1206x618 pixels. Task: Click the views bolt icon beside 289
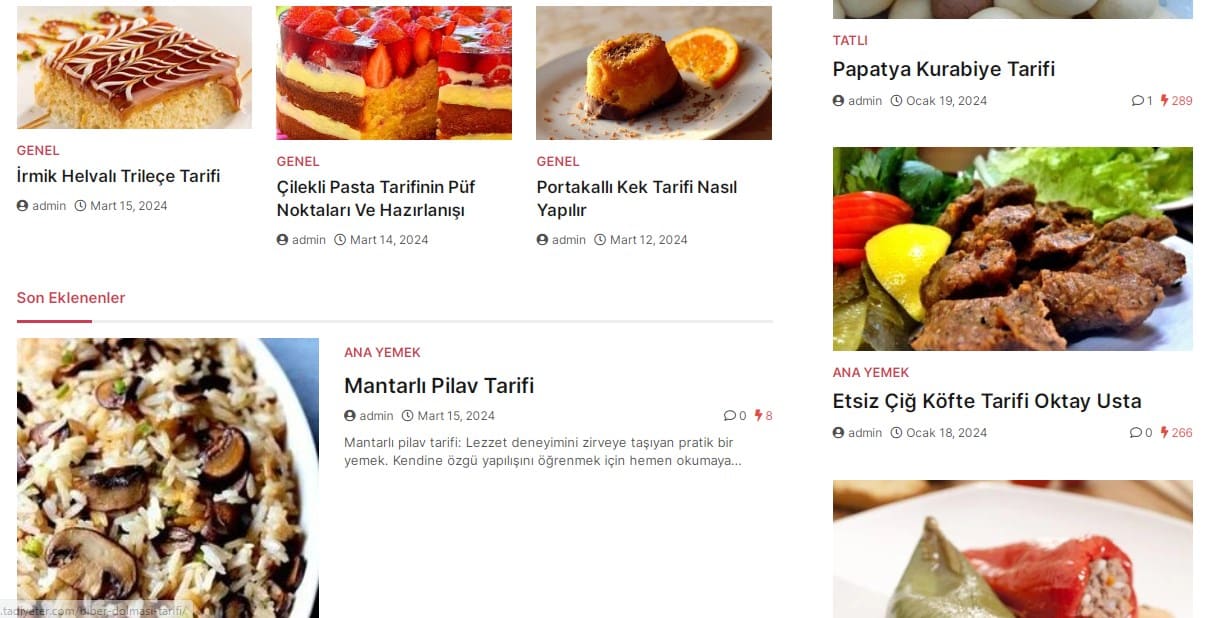pos(1164,101)
